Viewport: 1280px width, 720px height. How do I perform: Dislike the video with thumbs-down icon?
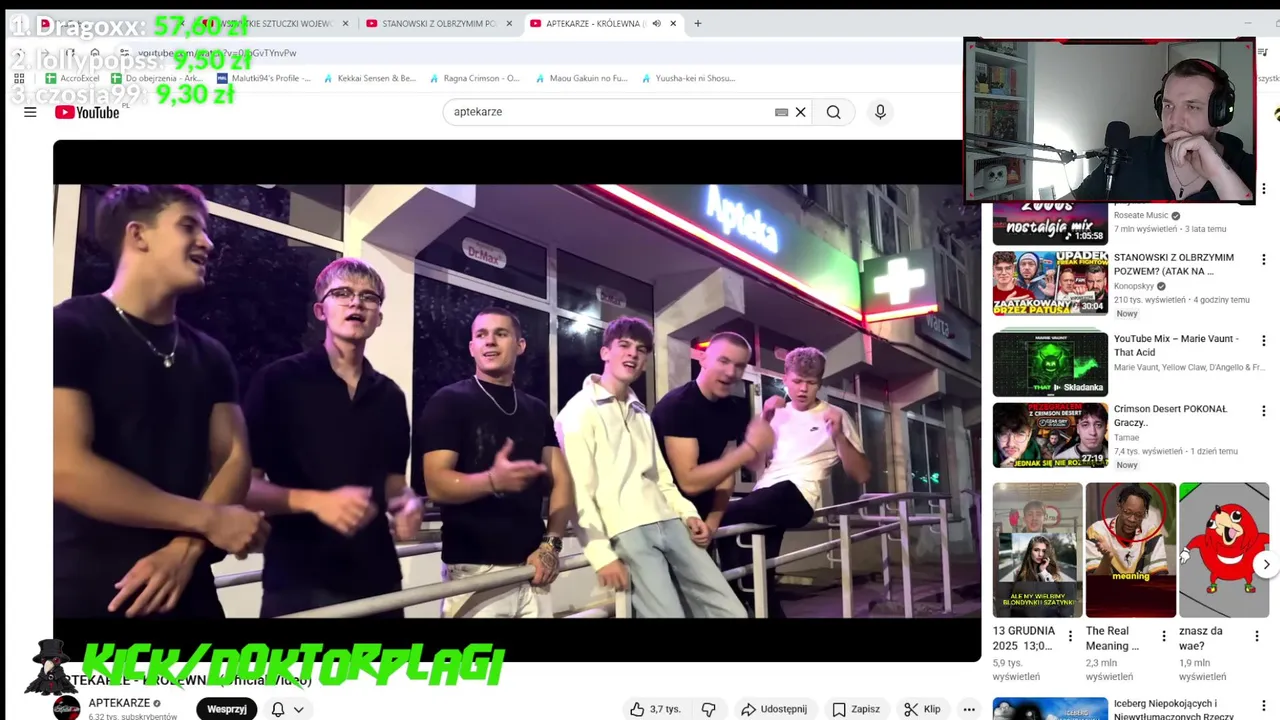709,709
